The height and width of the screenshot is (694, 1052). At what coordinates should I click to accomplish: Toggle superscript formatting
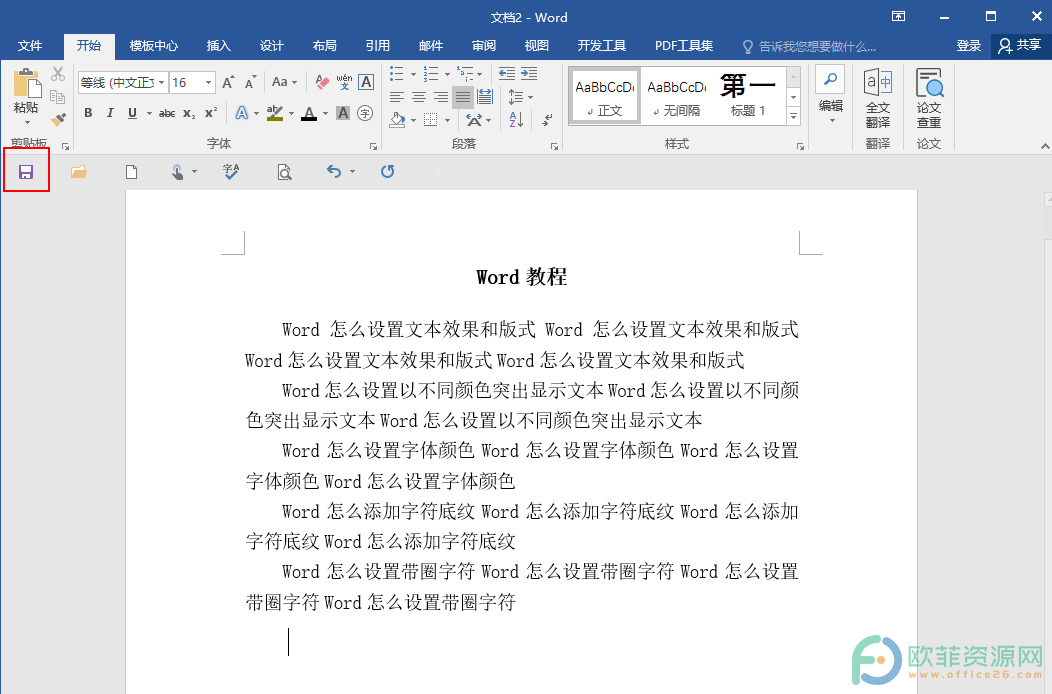point(211,113)
